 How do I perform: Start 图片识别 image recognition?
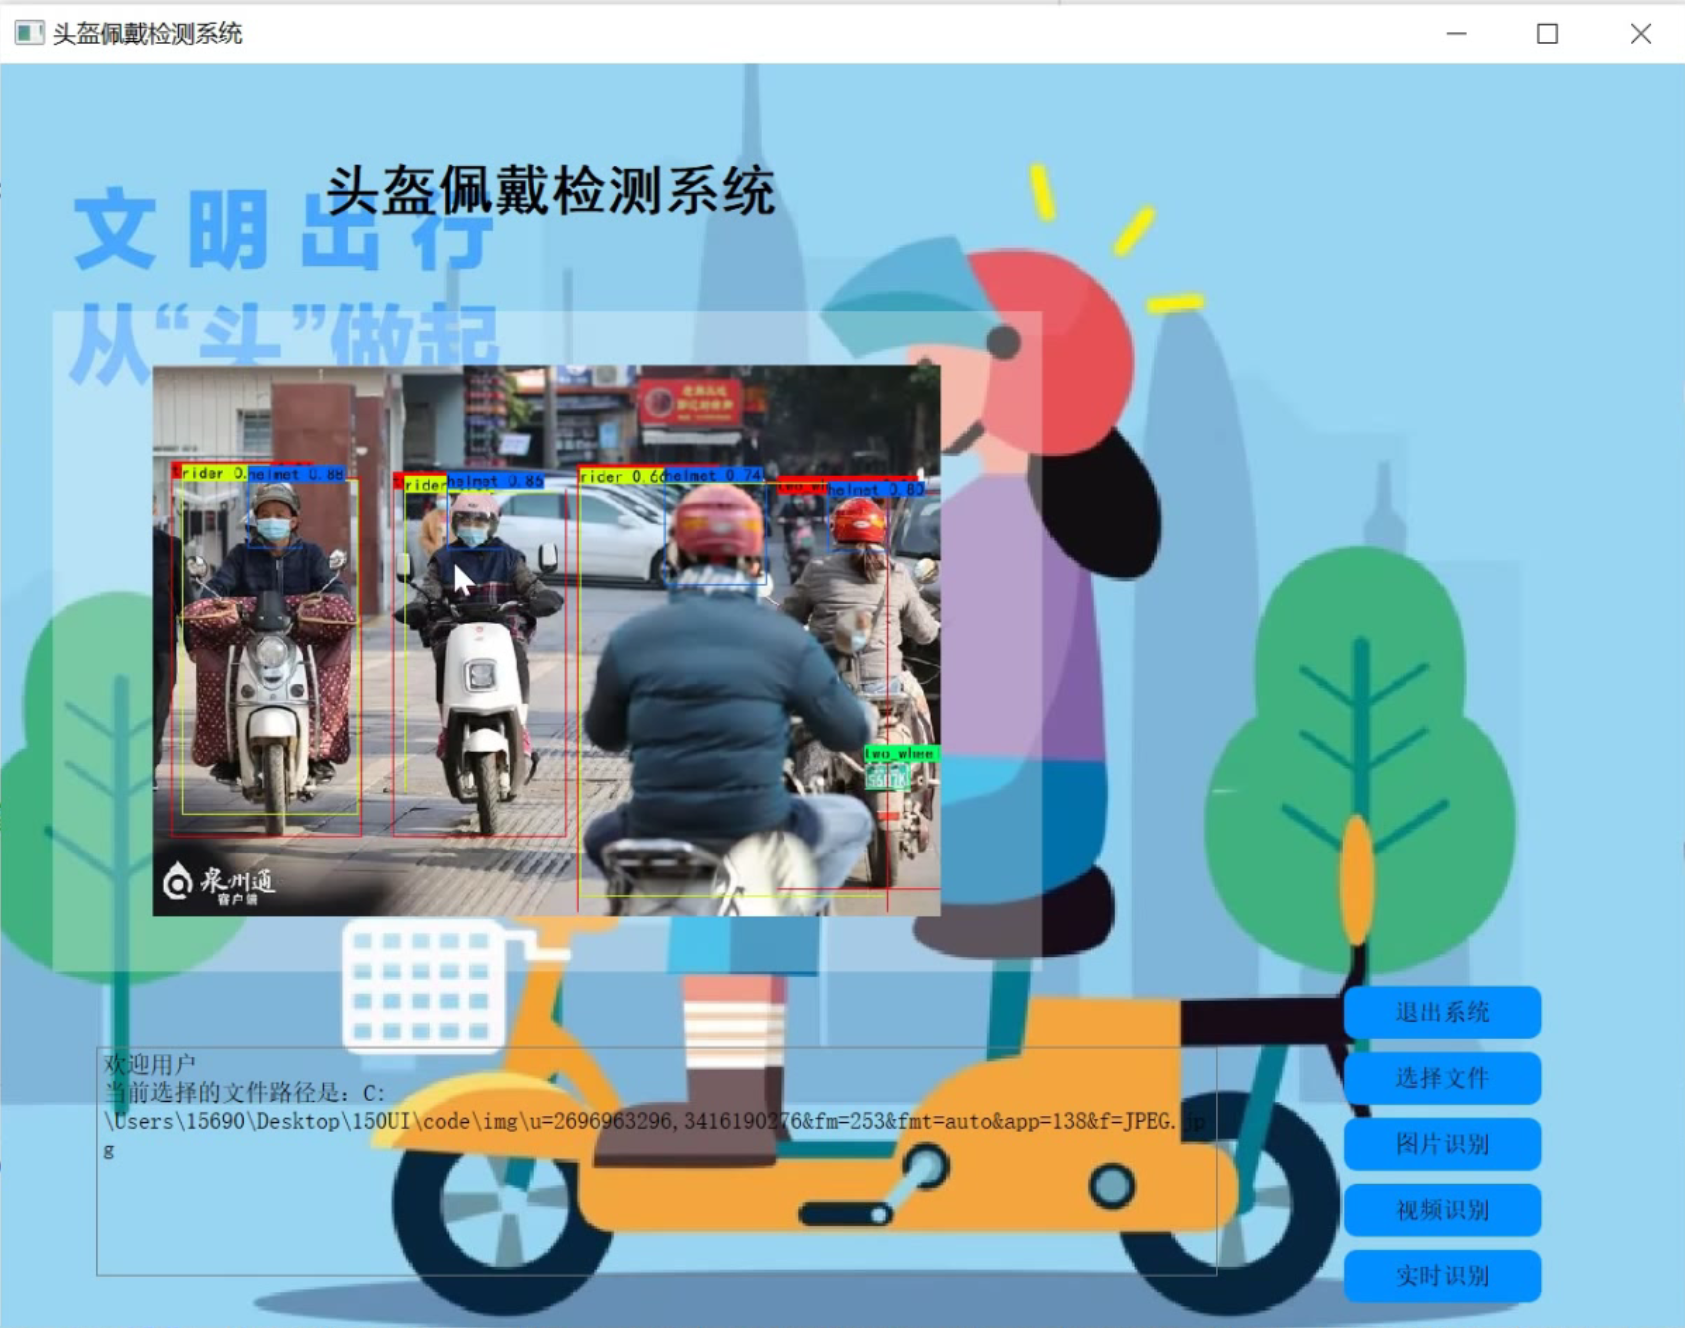1441,1144
